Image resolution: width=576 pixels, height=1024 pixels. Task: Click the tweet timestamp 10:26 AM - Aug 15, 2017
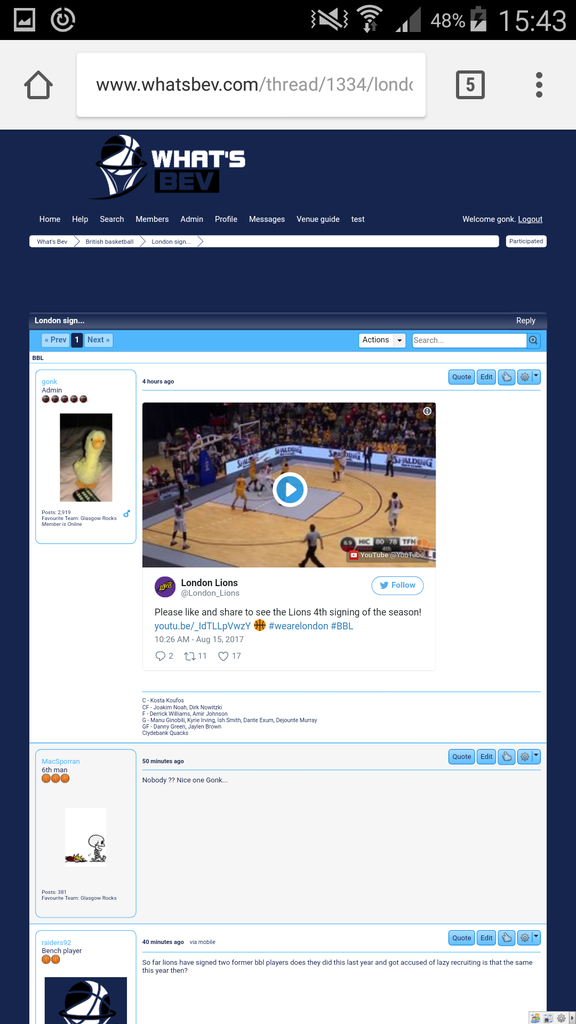(x=199, y=639)
